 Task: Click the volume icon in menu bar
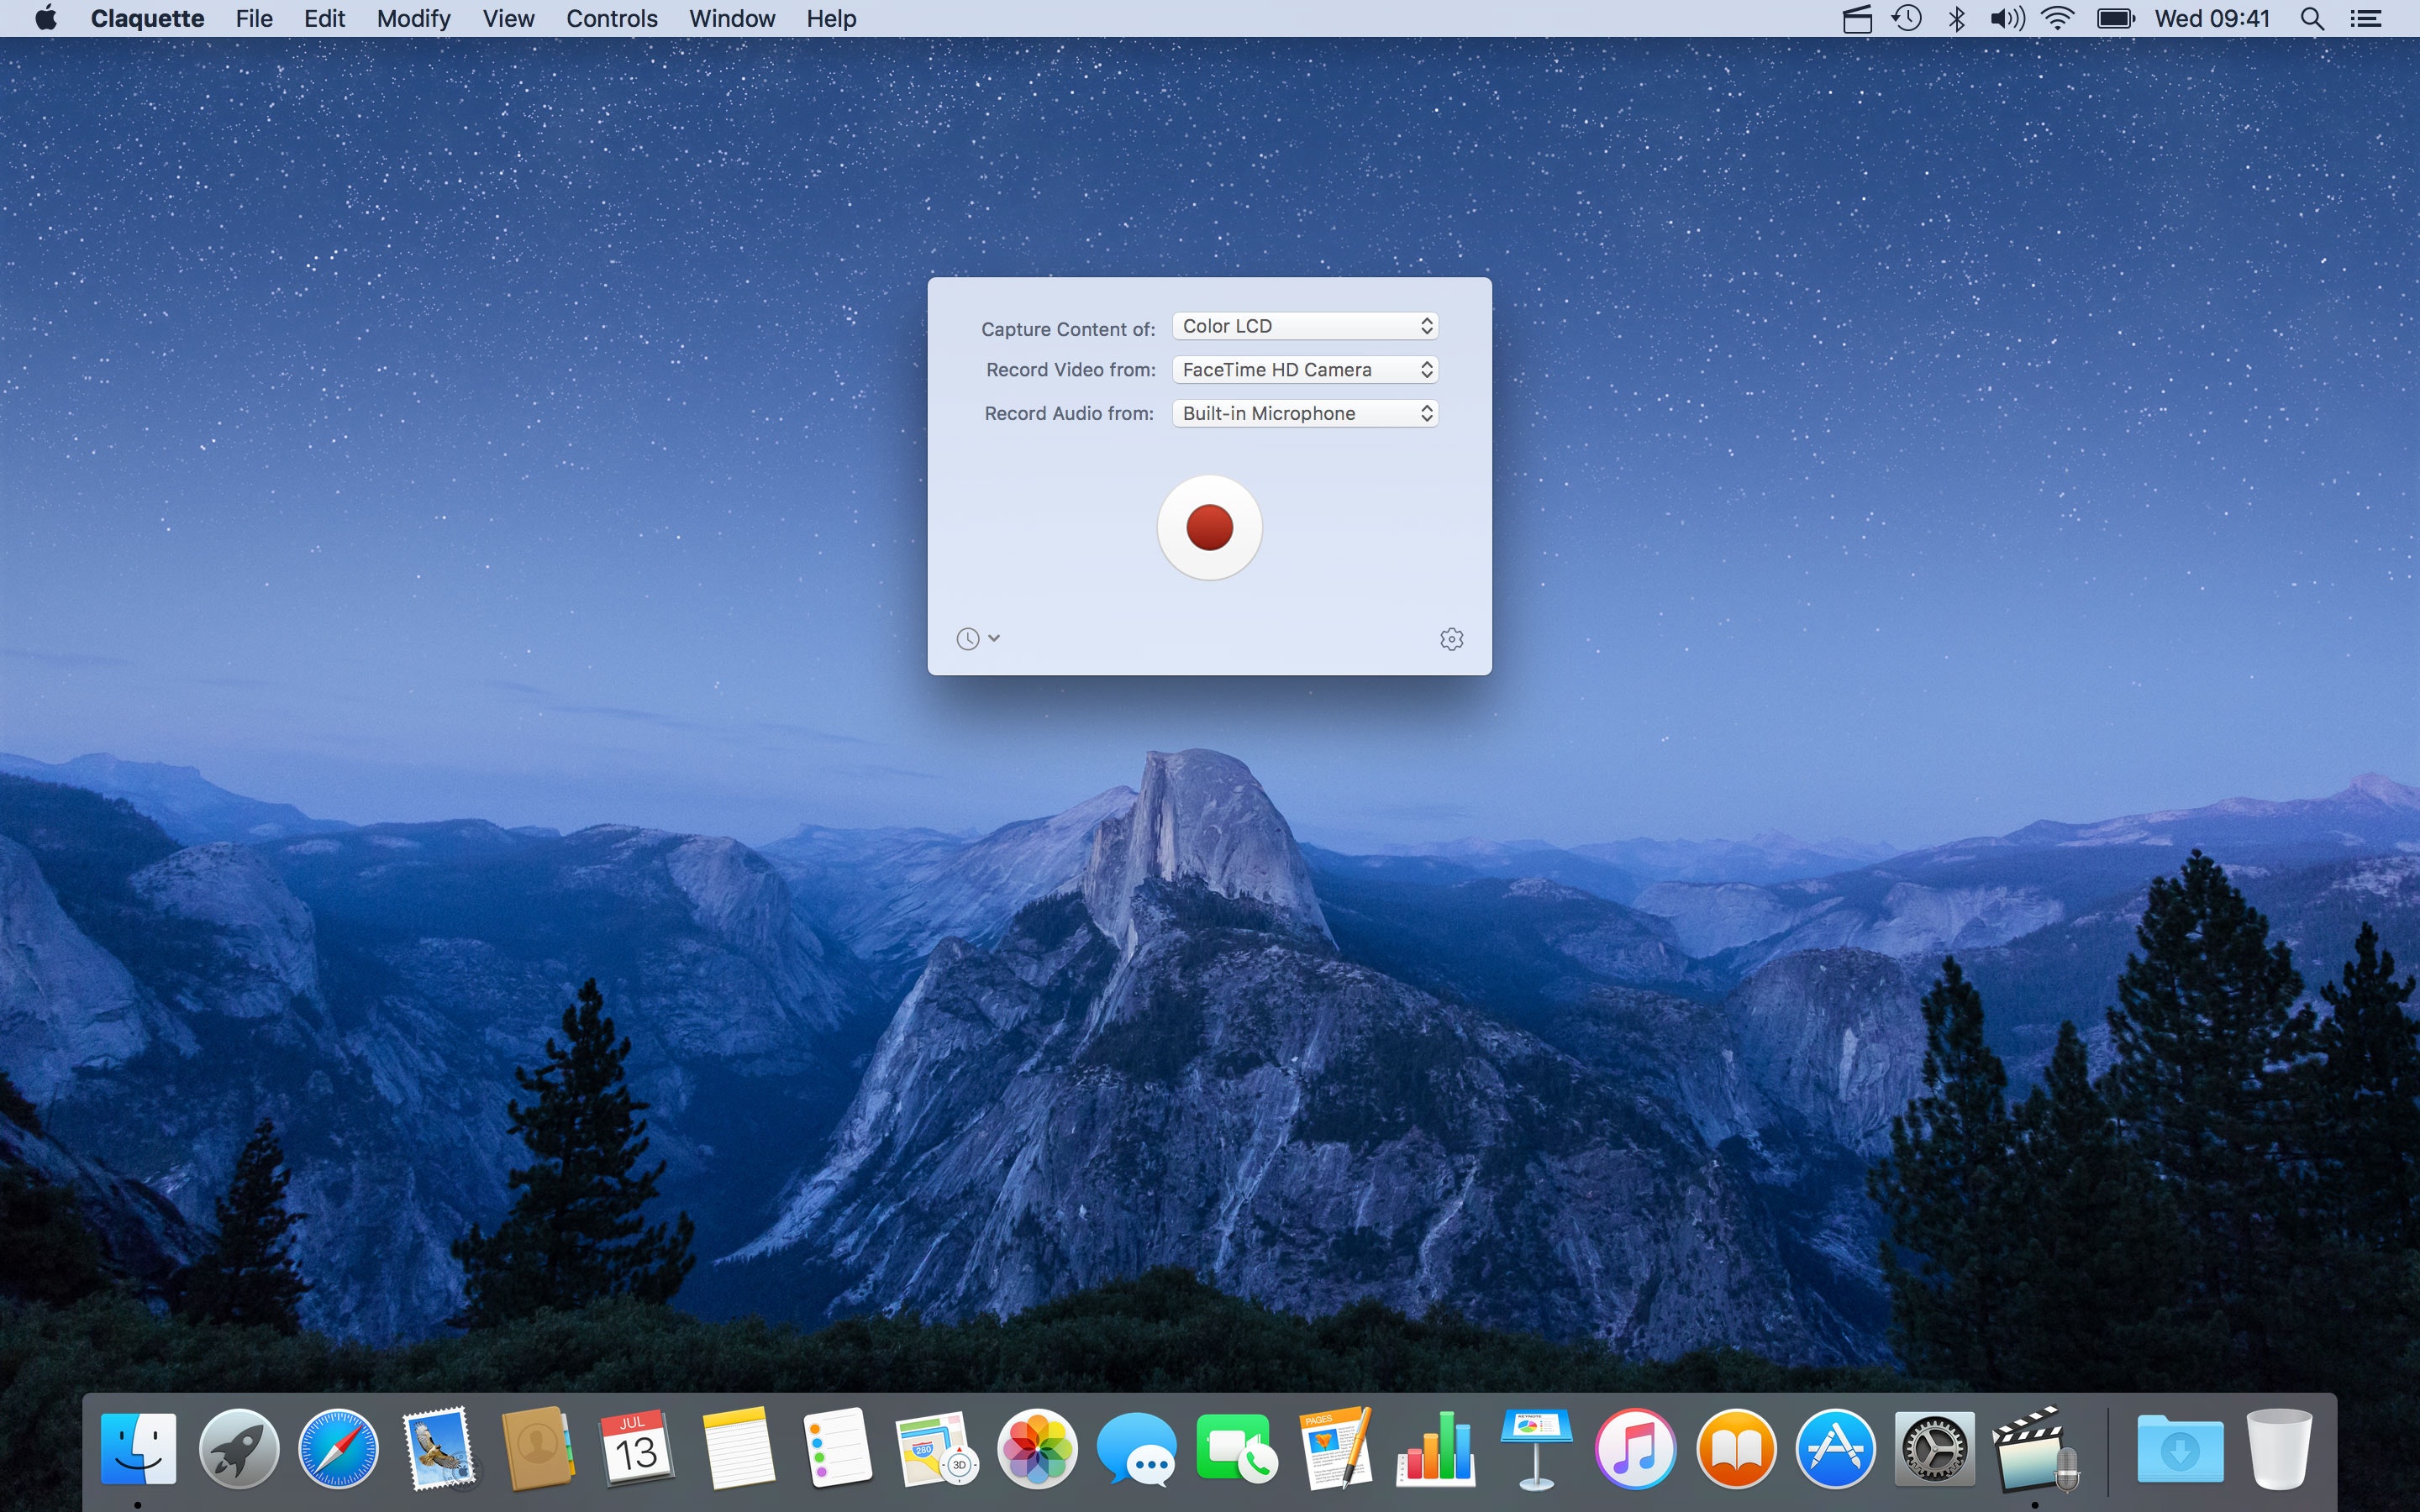coord(2006,19)
